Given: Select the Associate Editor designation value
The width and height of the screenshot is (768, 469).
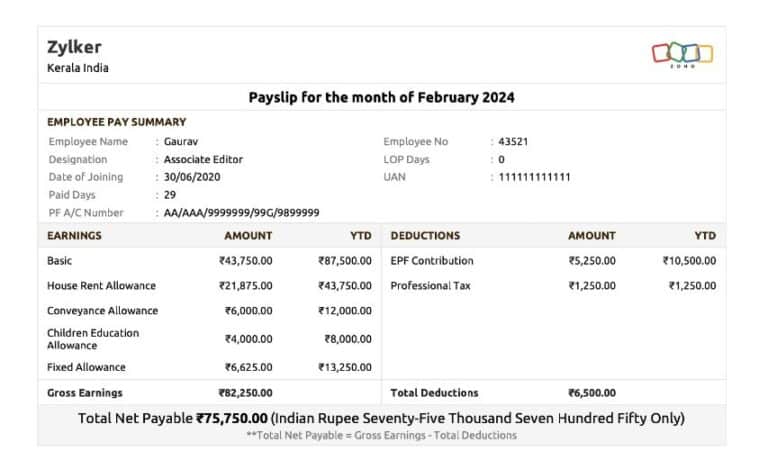Looking at the screenshot, I should tap(203, 159).
